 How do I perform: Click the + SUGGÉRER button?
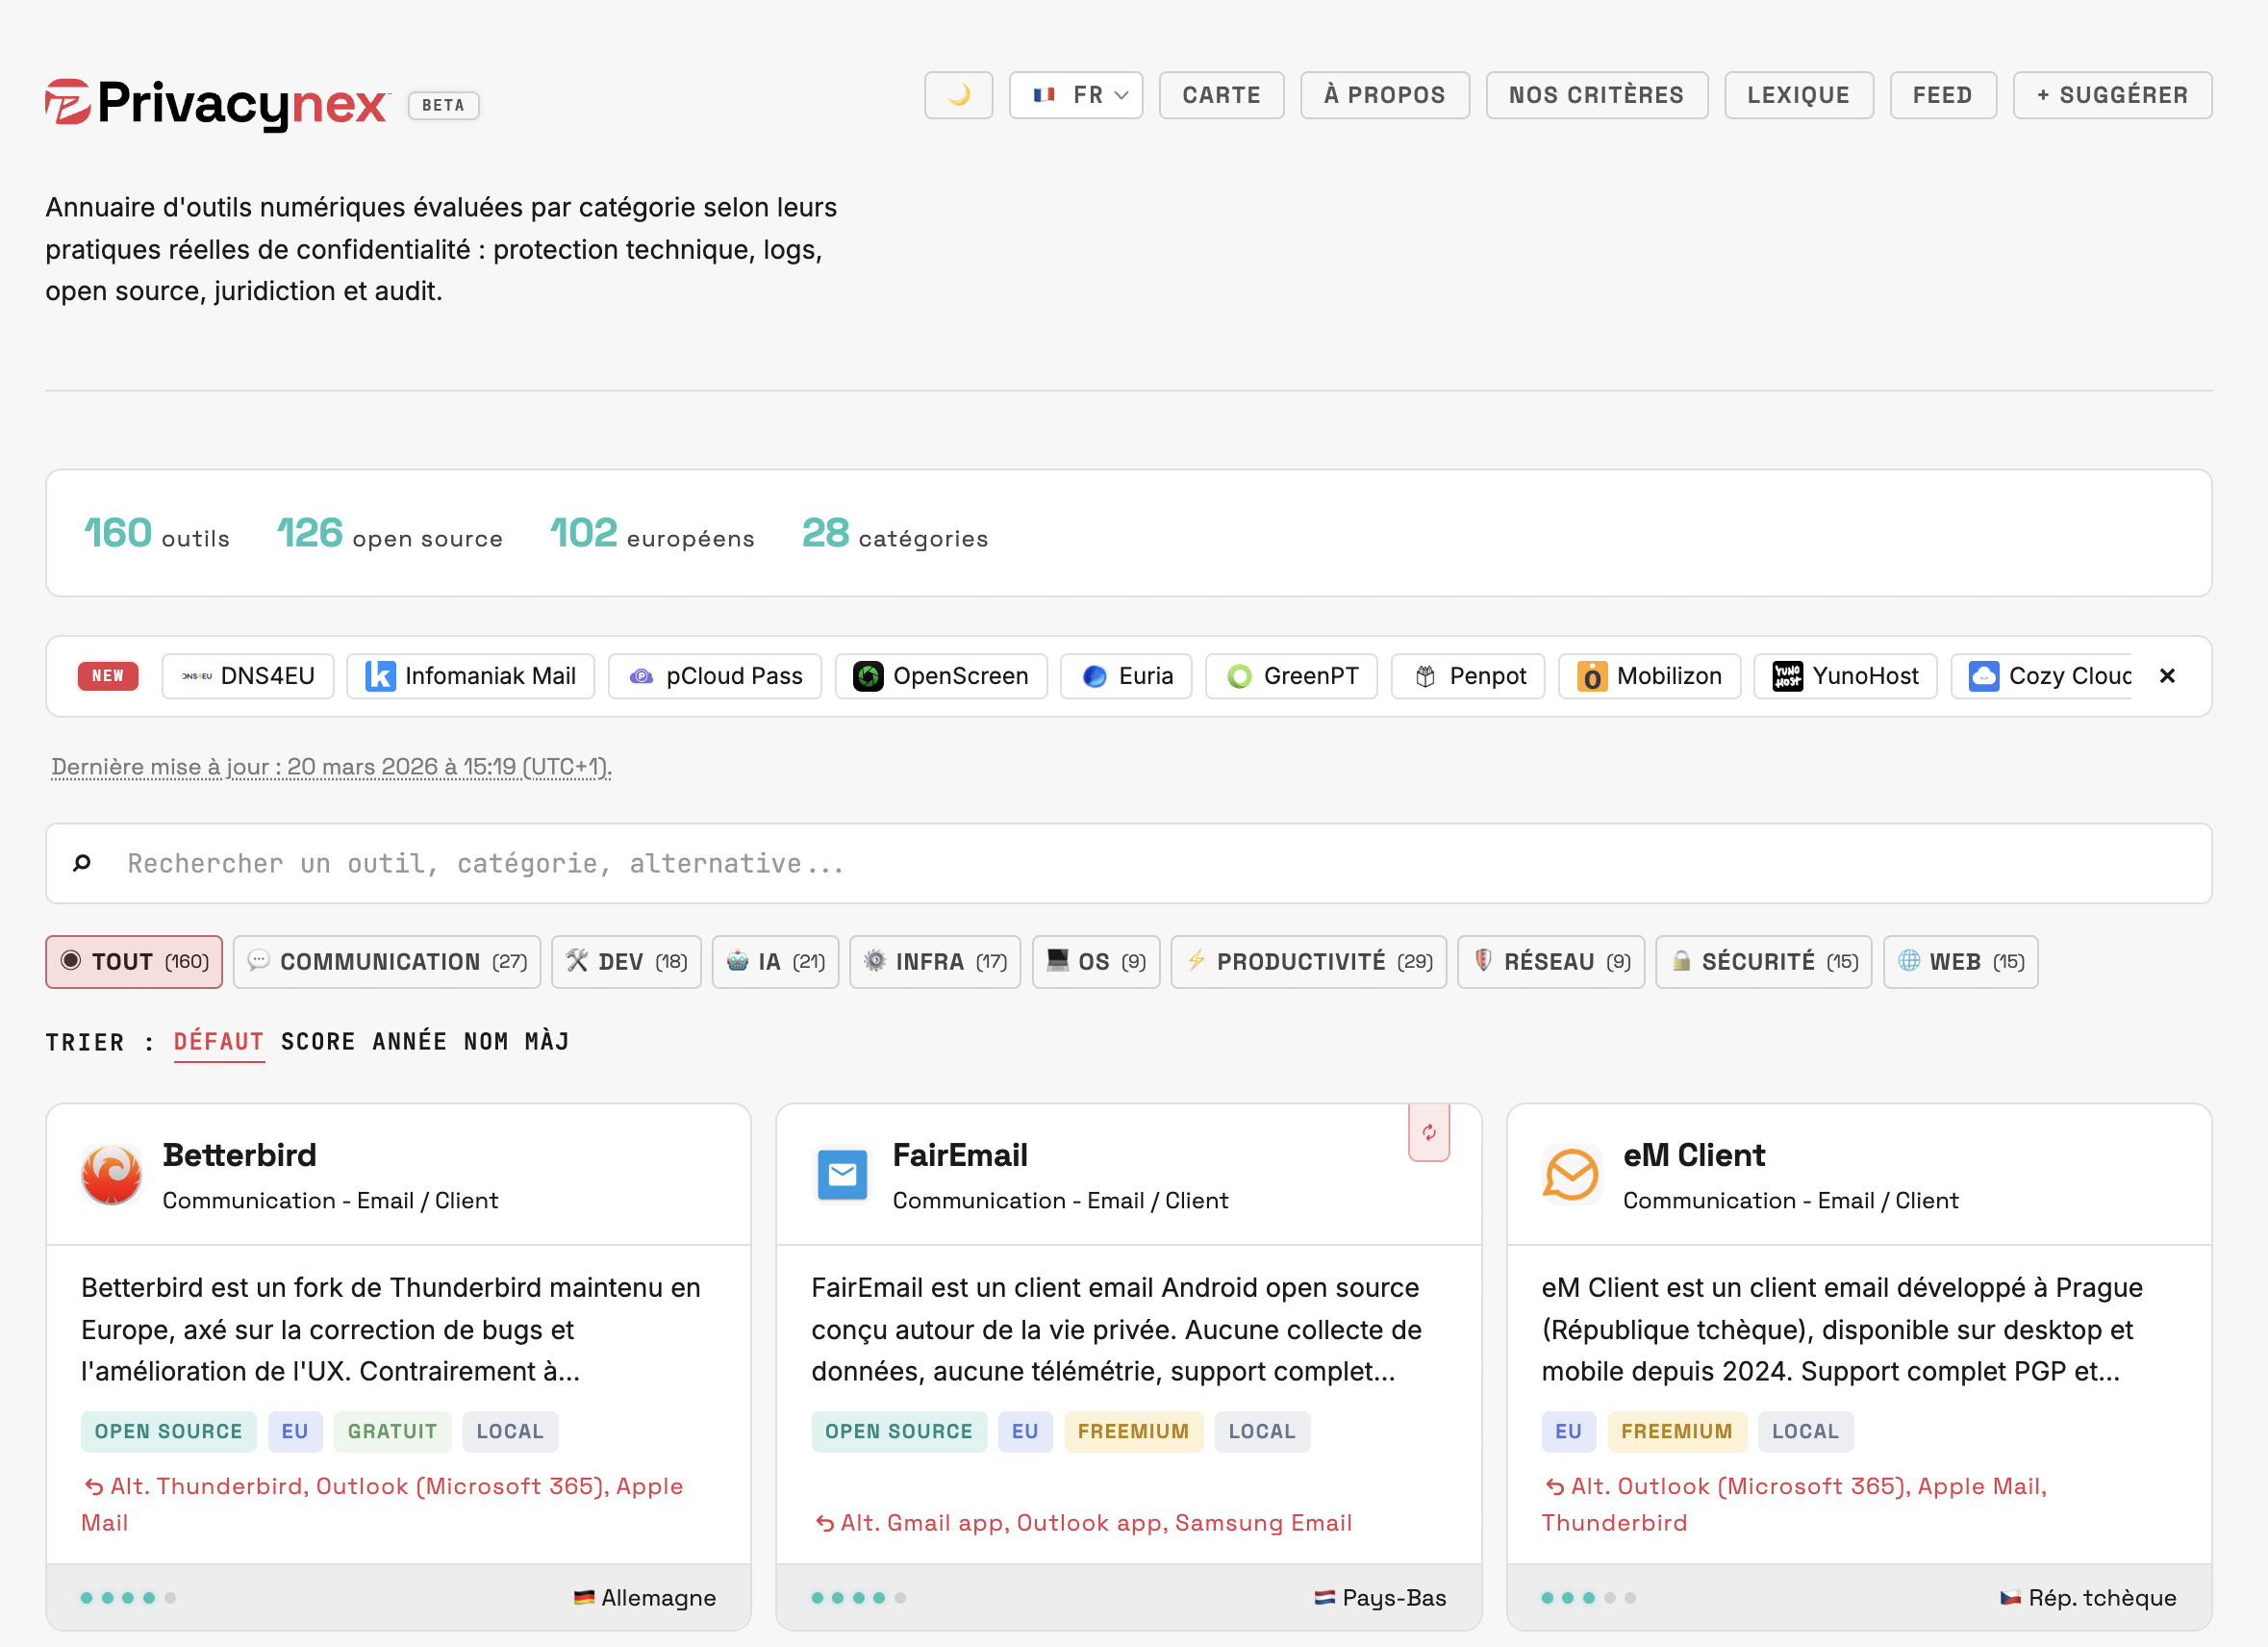coord(2111,95)
